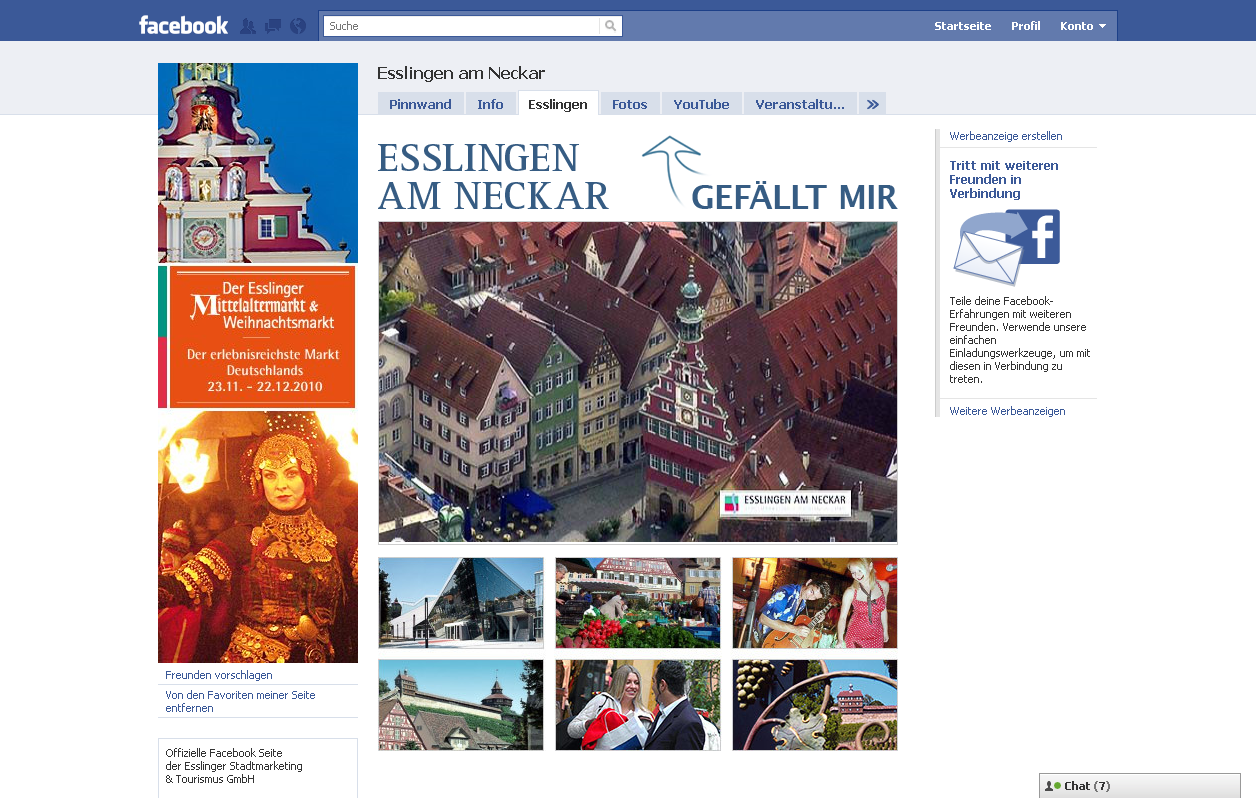Open the friend requests icon
The width and height of the screenshot is (1256, 798).
pos(248,25)
